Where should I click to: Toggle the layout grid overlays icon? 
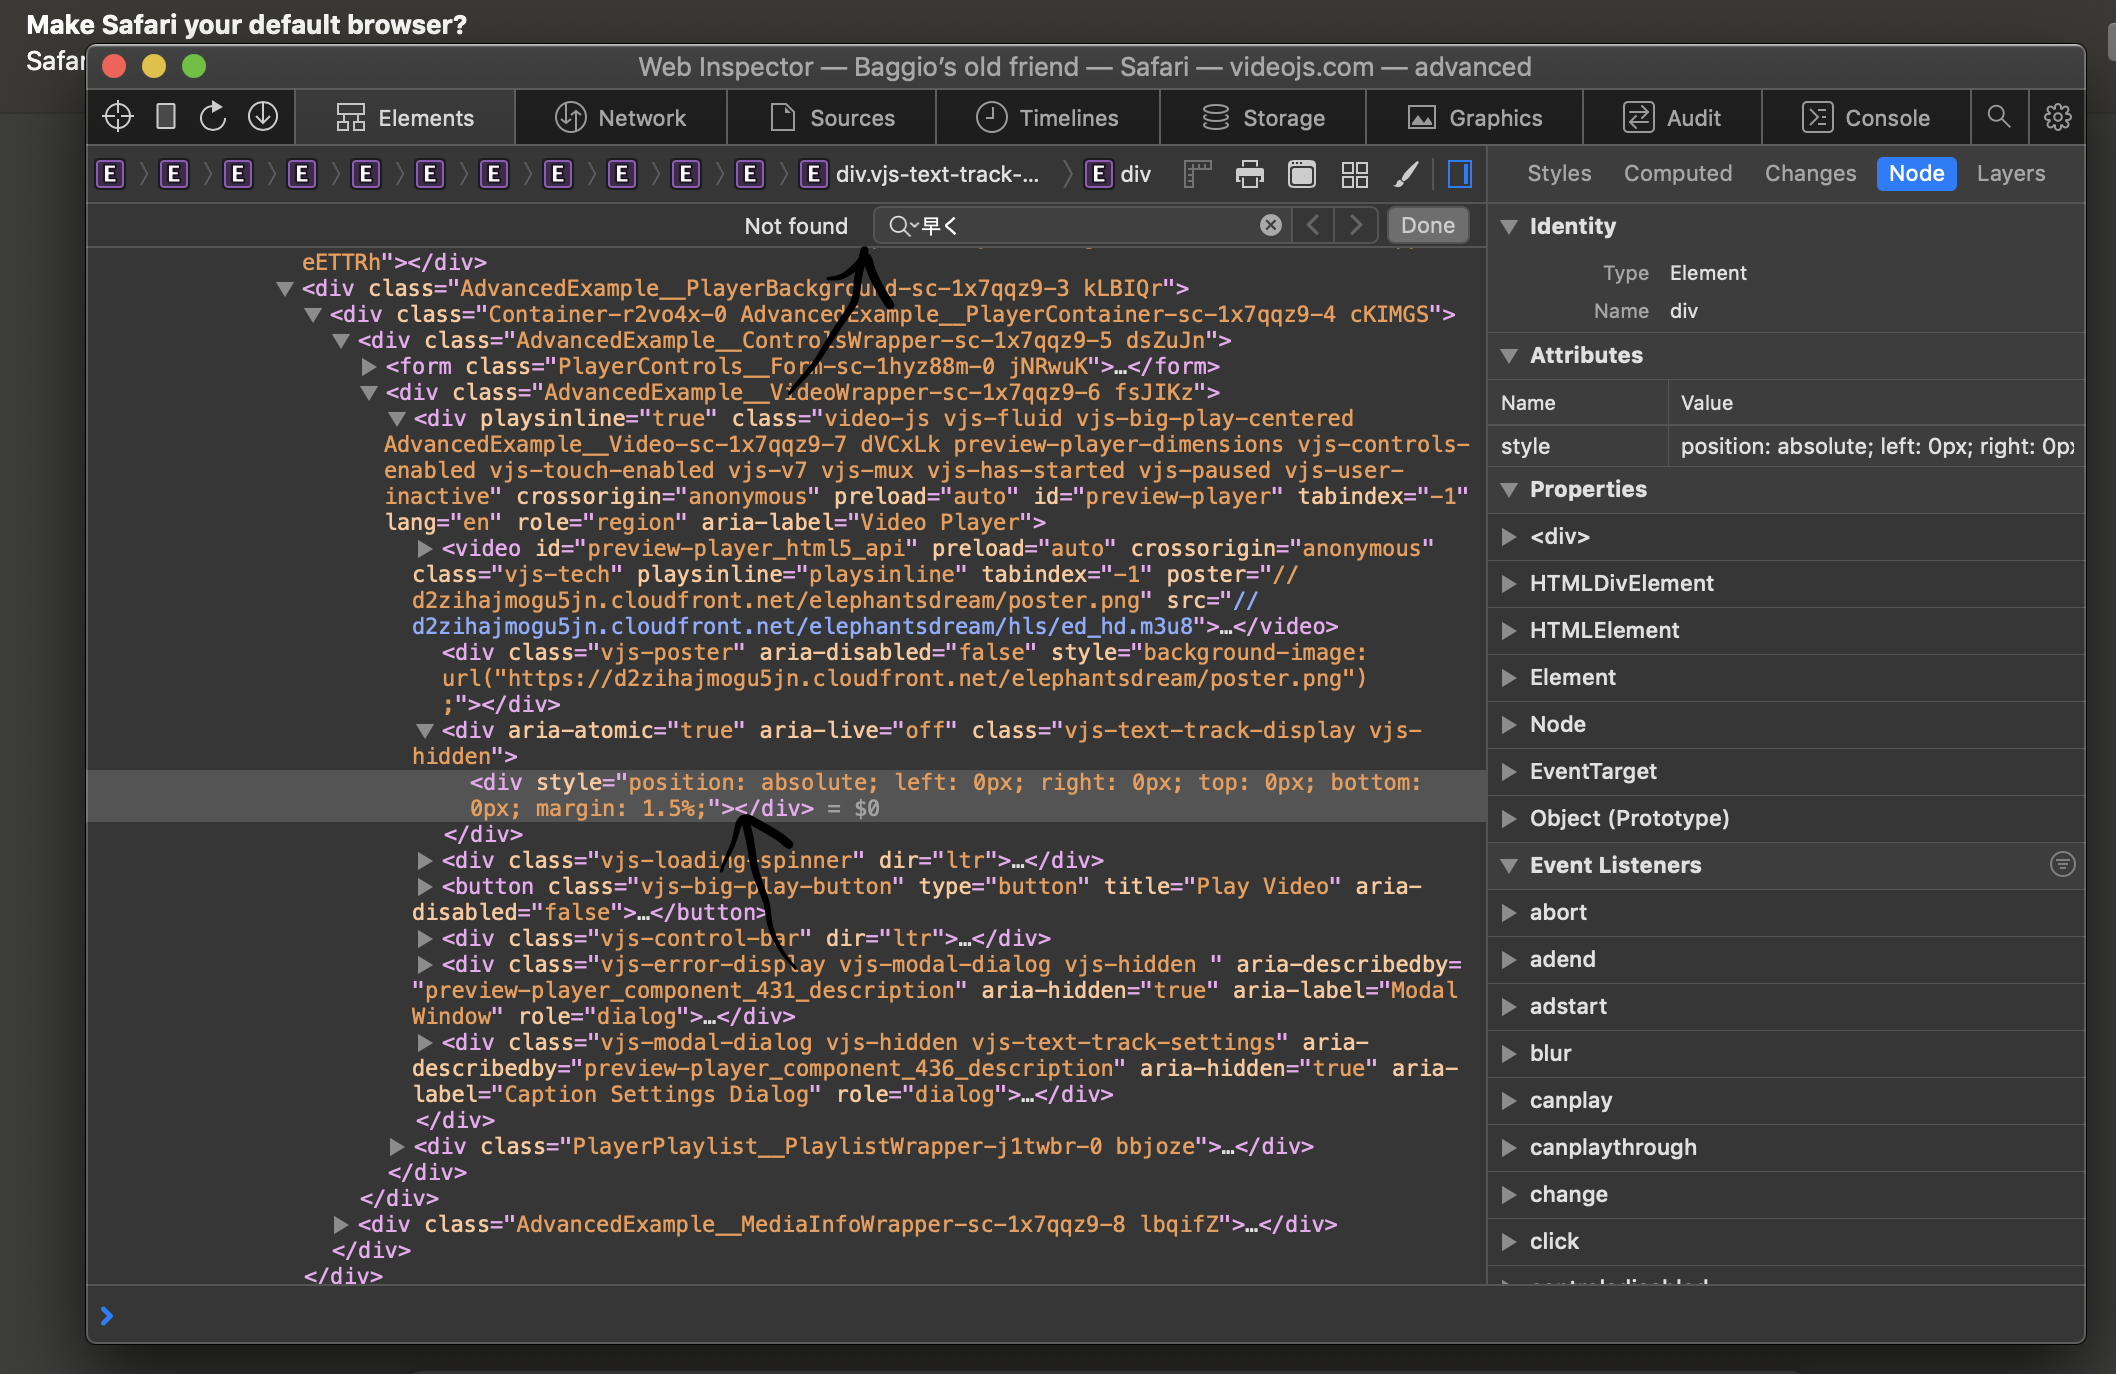[x=1354, y=175]
